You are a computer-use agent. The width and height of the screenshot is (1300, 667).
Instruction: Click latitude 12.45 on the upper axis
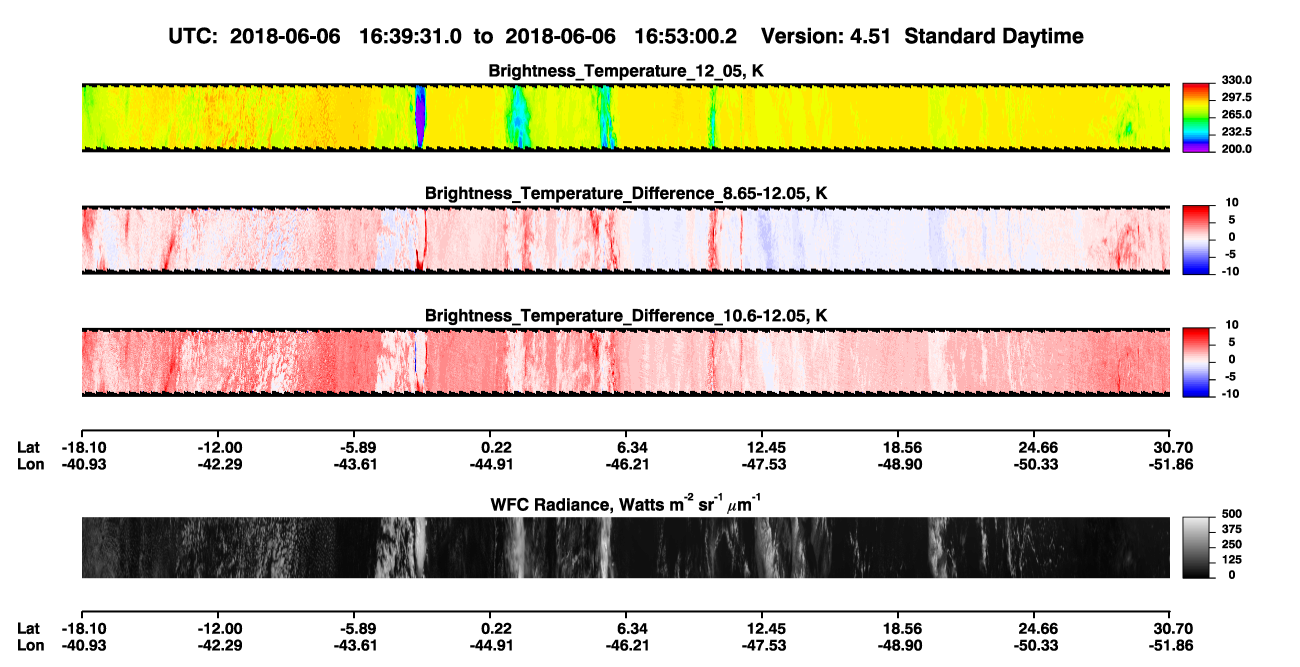pyautogui.click(x=764, y=447)
